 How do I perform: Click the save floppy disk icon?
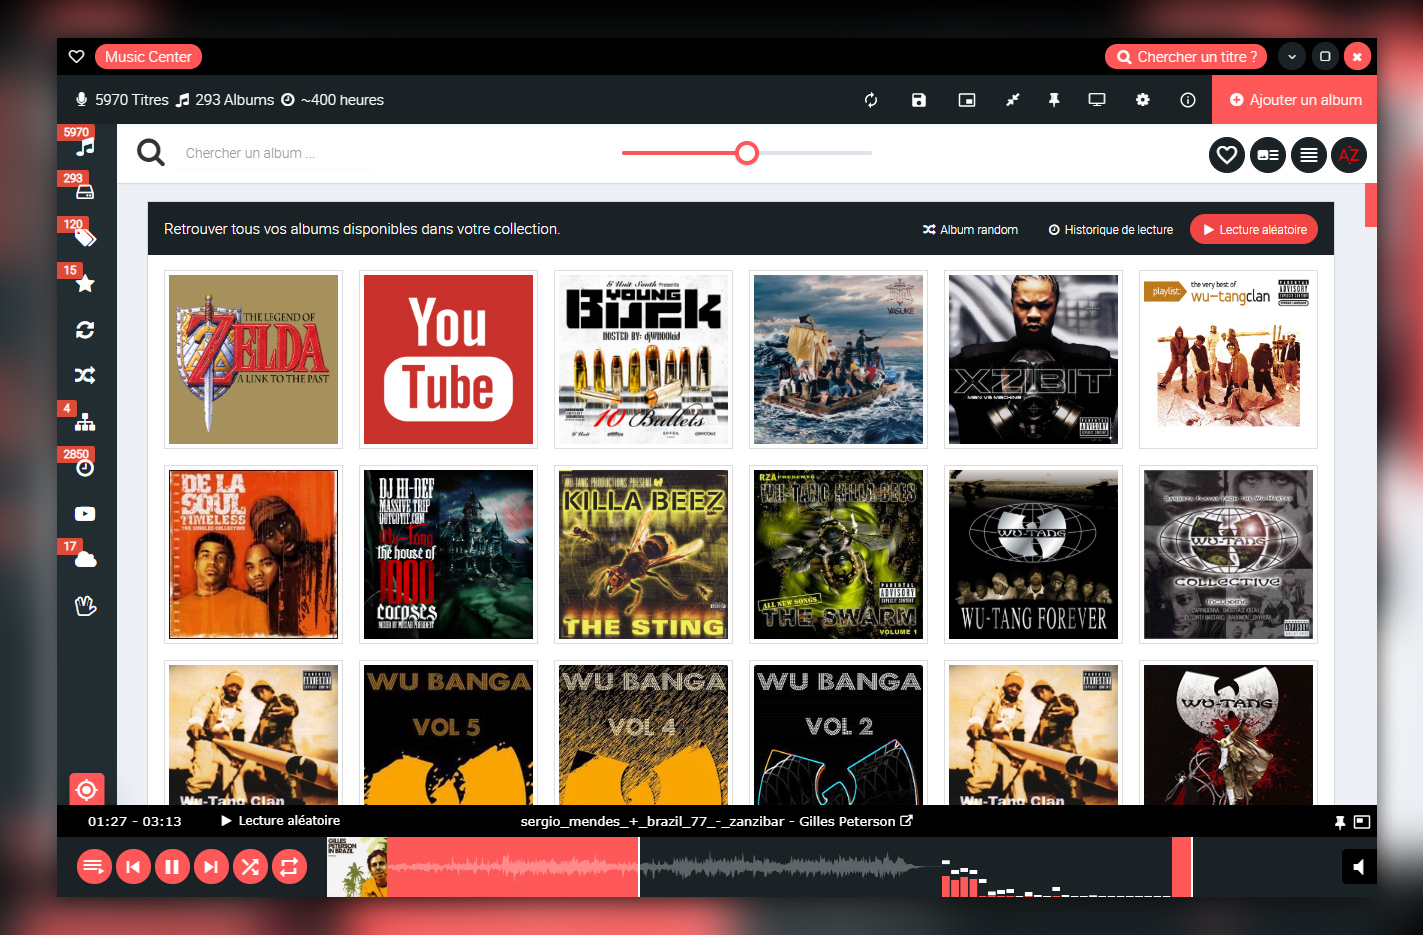(919, 100)
